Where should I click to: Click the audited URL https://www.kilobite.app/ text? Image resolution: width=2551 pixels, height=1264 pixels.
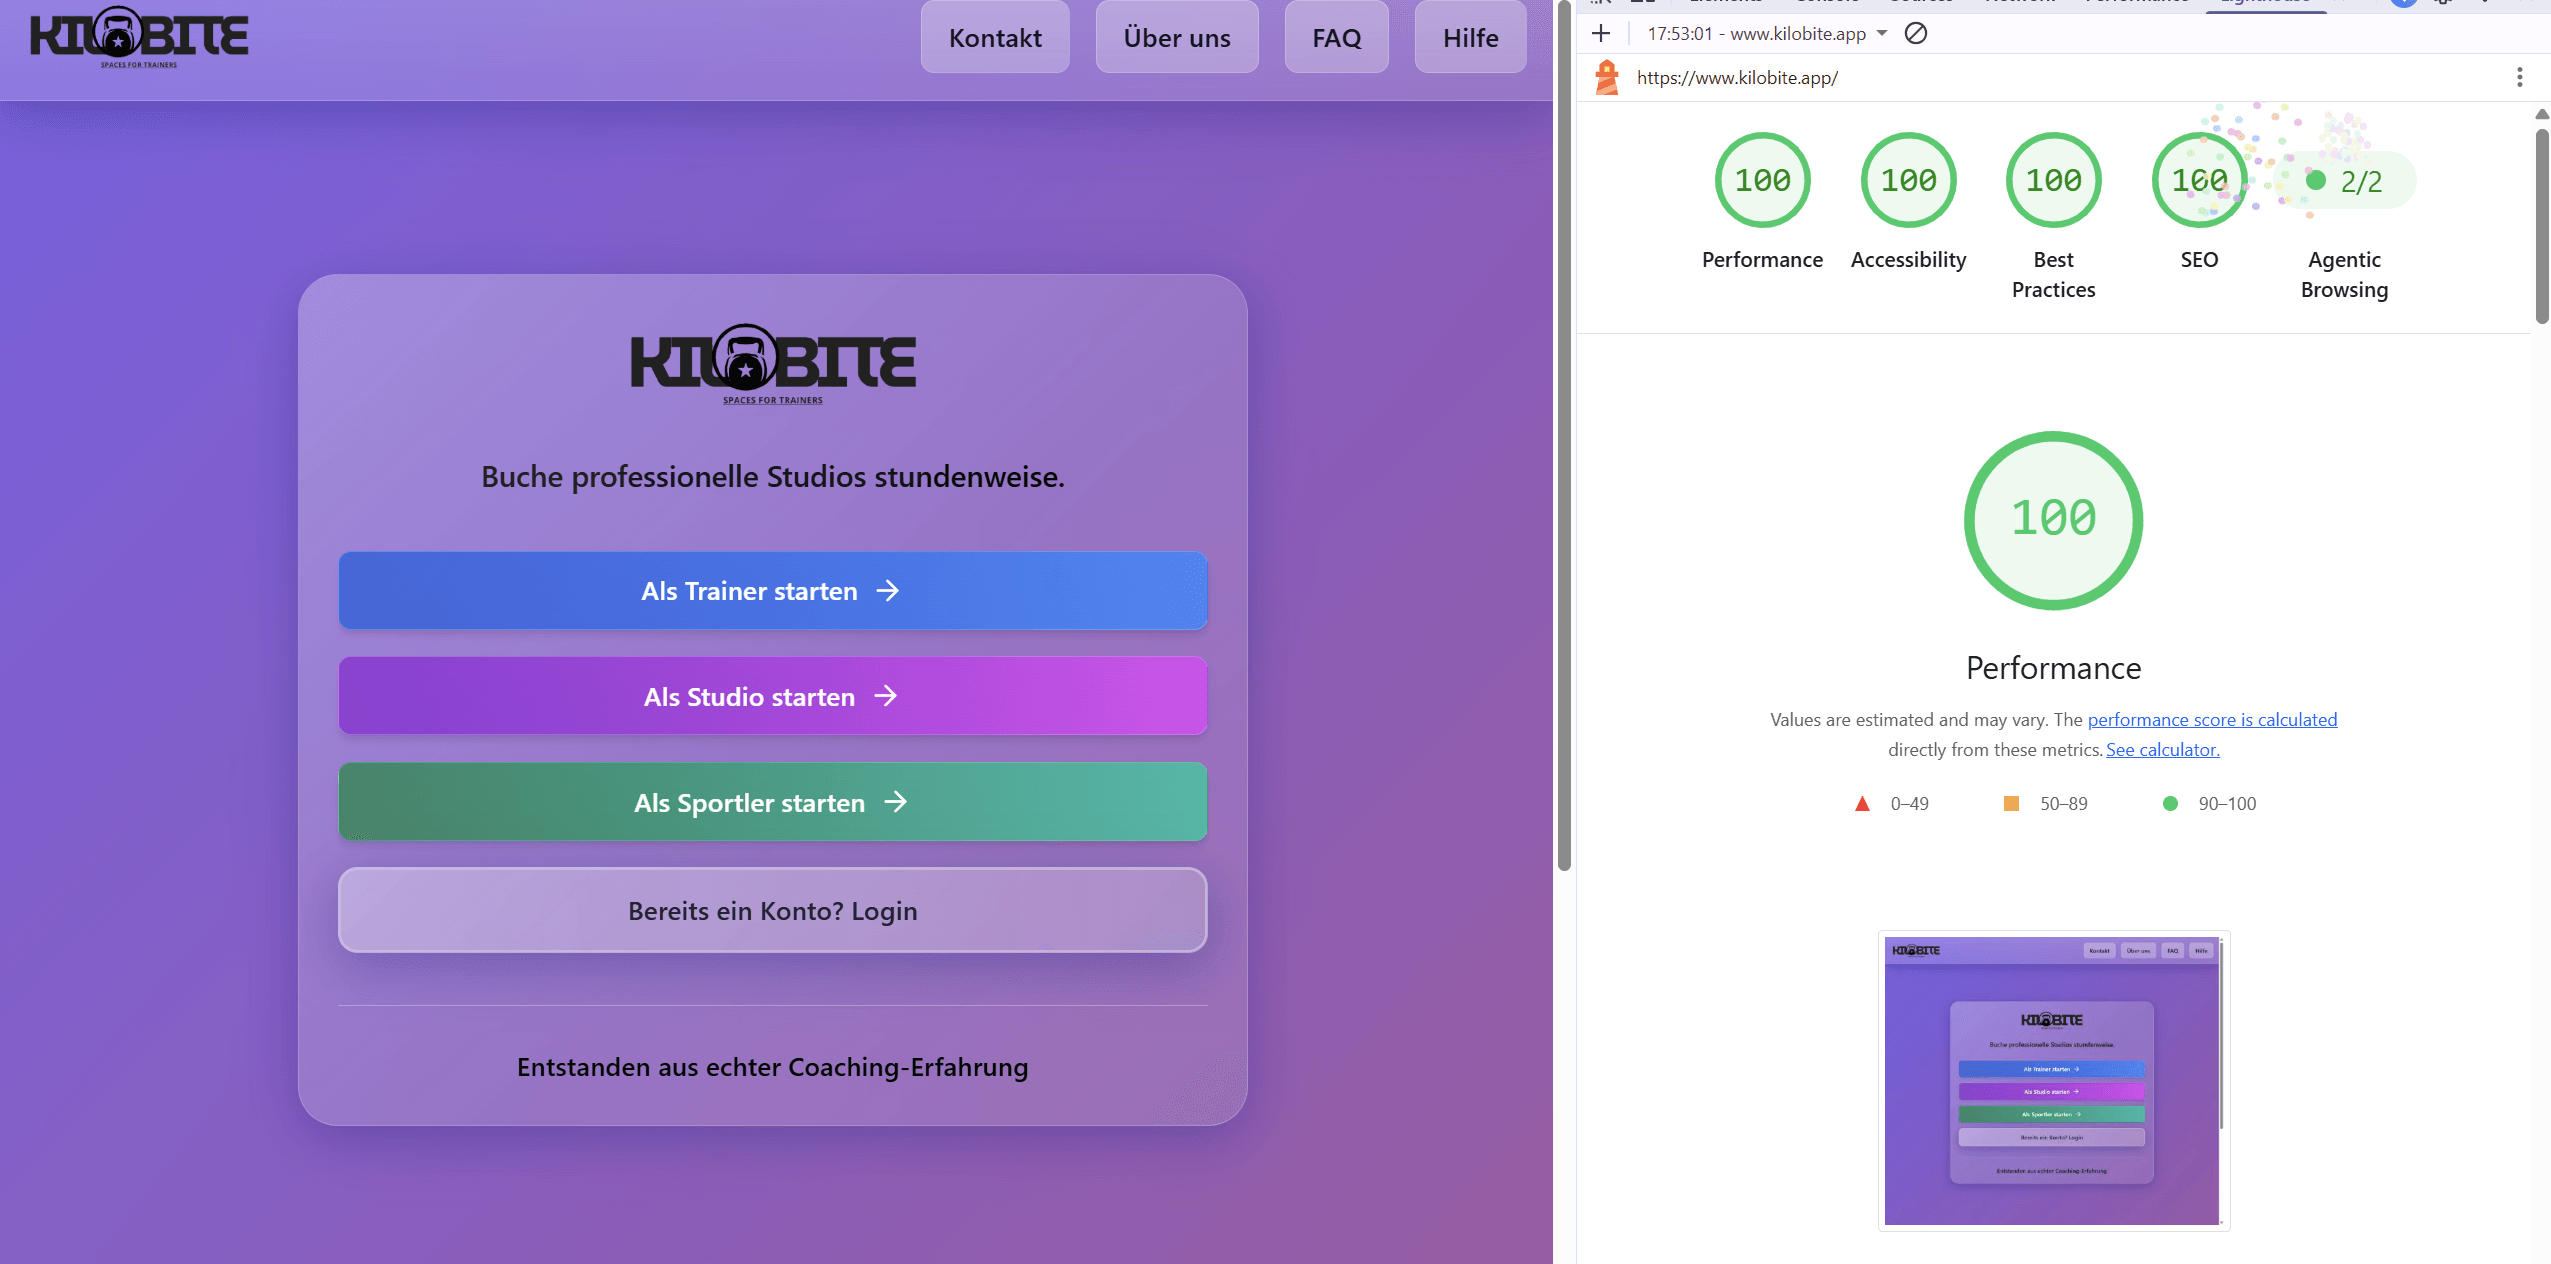tap(1737, 78)
